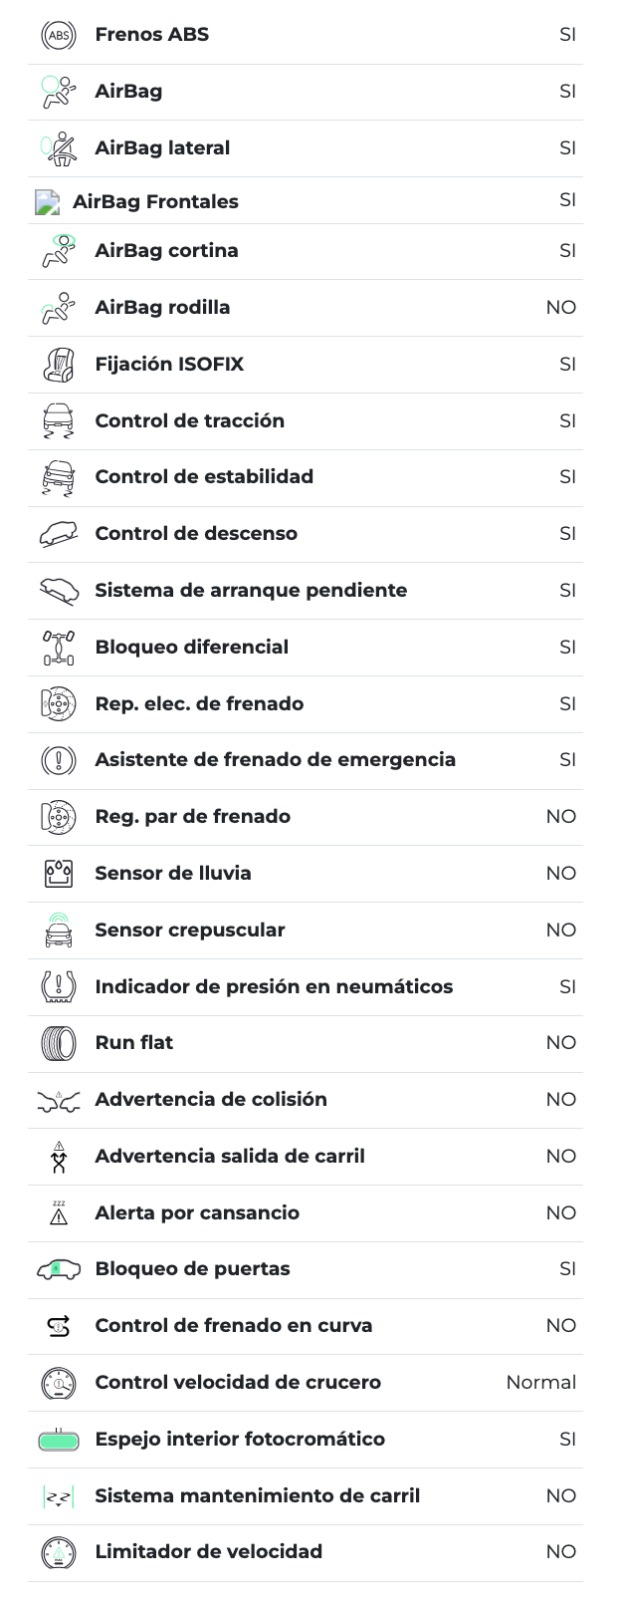Click the cruise control gauge icon
This screenshot has width=623, height=1600.
[x=58, y=1383]
